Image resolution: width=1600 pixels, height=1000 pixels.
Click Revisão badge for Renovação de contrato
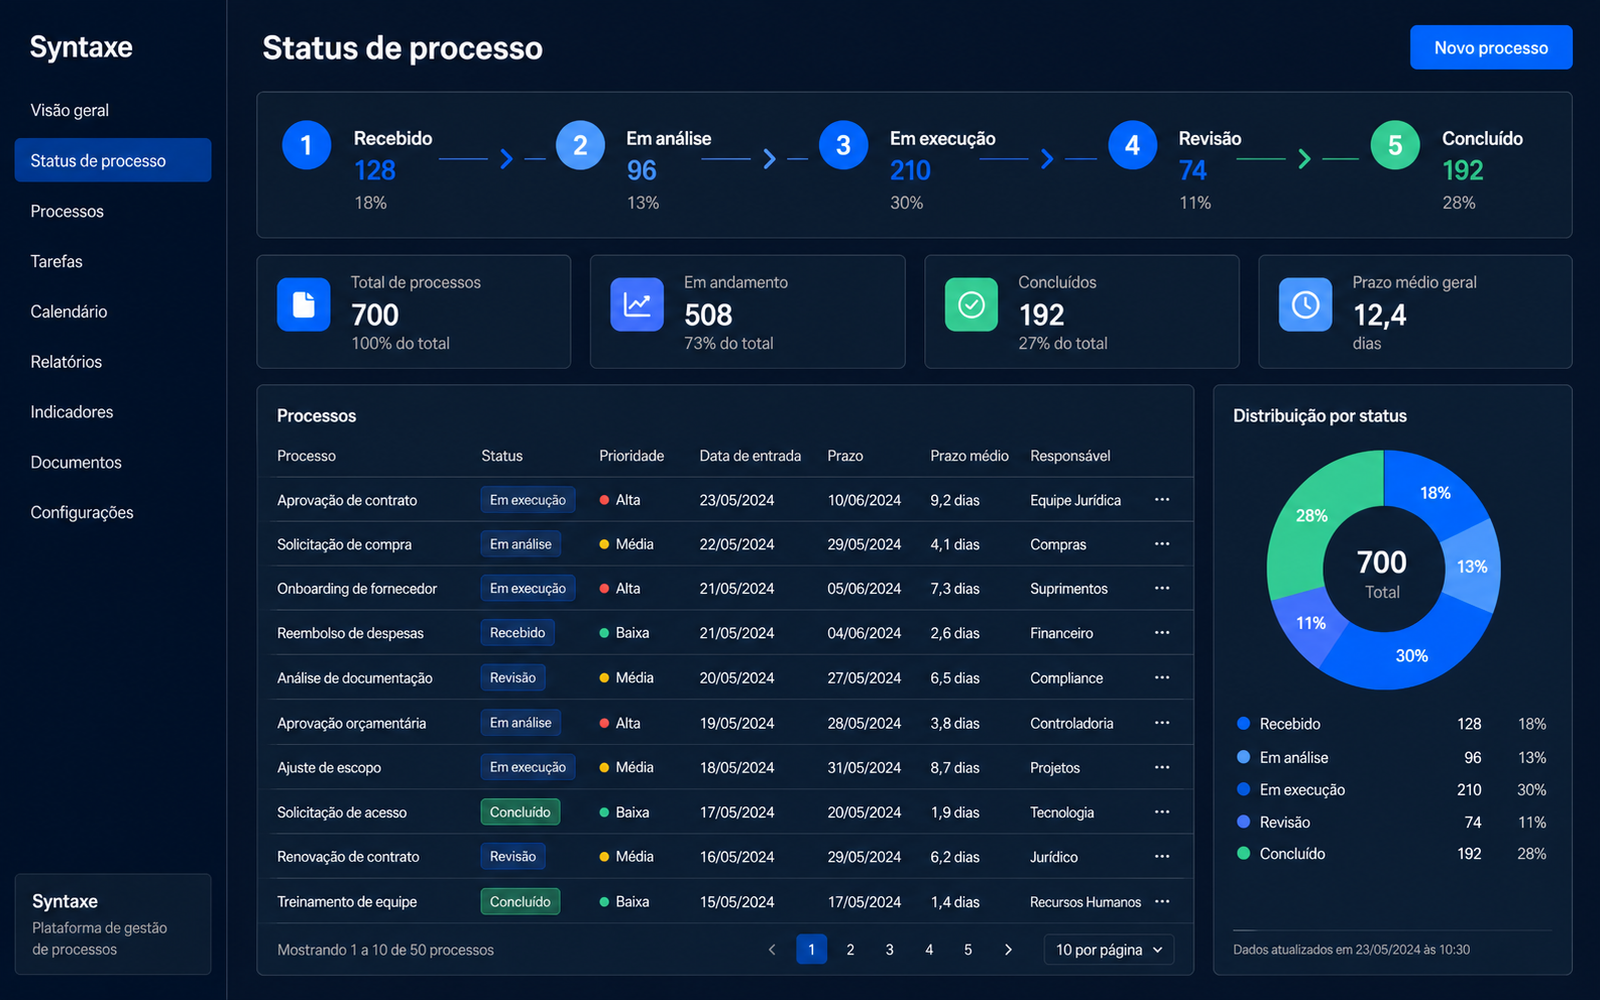click(x=513, y=856)
